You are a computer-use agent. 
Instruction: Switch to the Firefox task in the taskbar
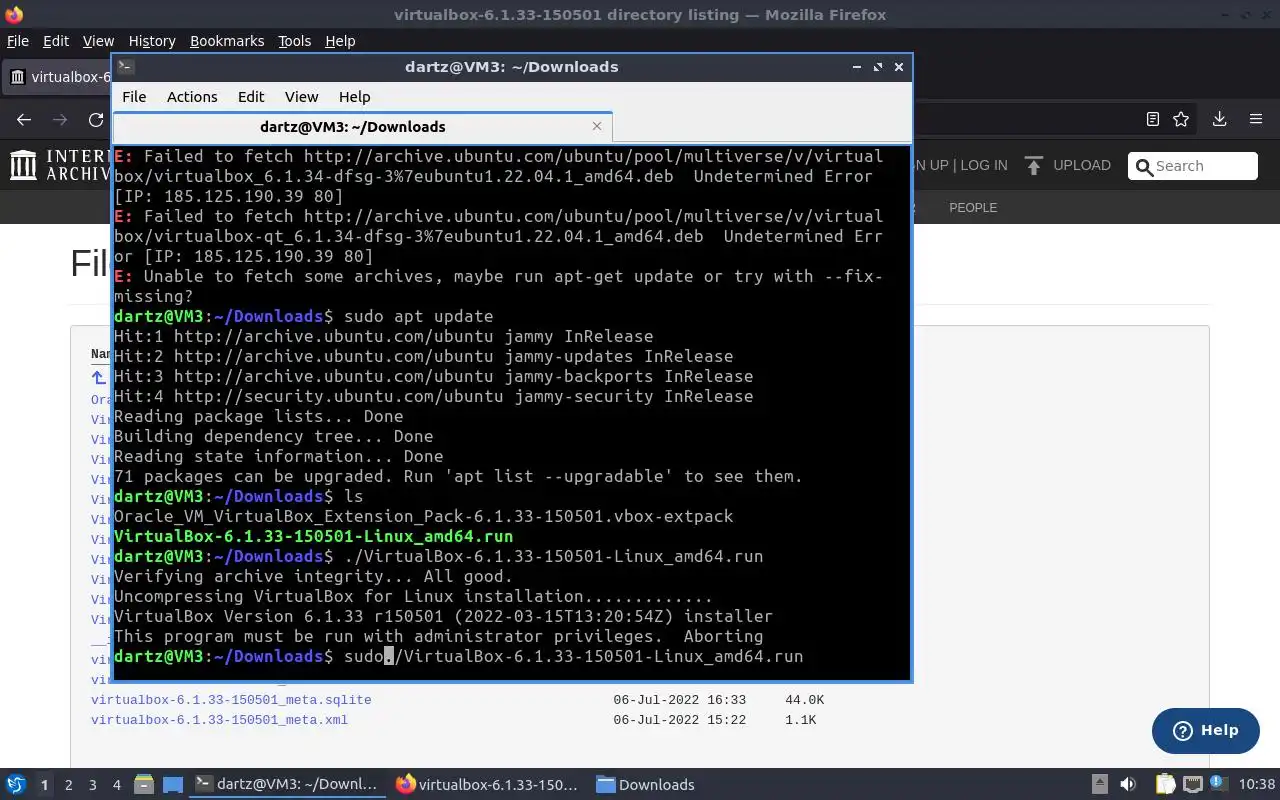pos(488,784)
